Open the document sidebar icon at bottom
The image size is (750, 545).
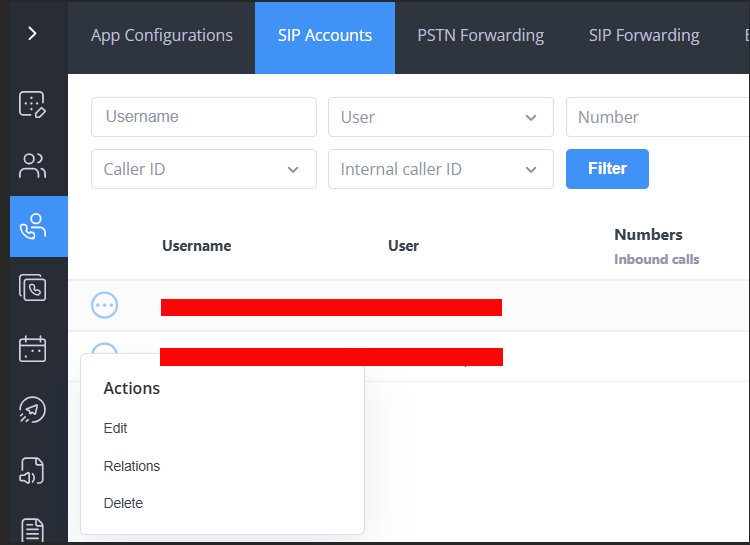(x=33, y=529)
